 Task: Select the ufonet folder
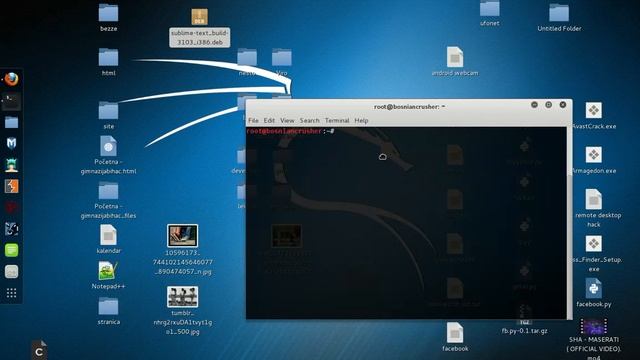[x=489, y=8]
